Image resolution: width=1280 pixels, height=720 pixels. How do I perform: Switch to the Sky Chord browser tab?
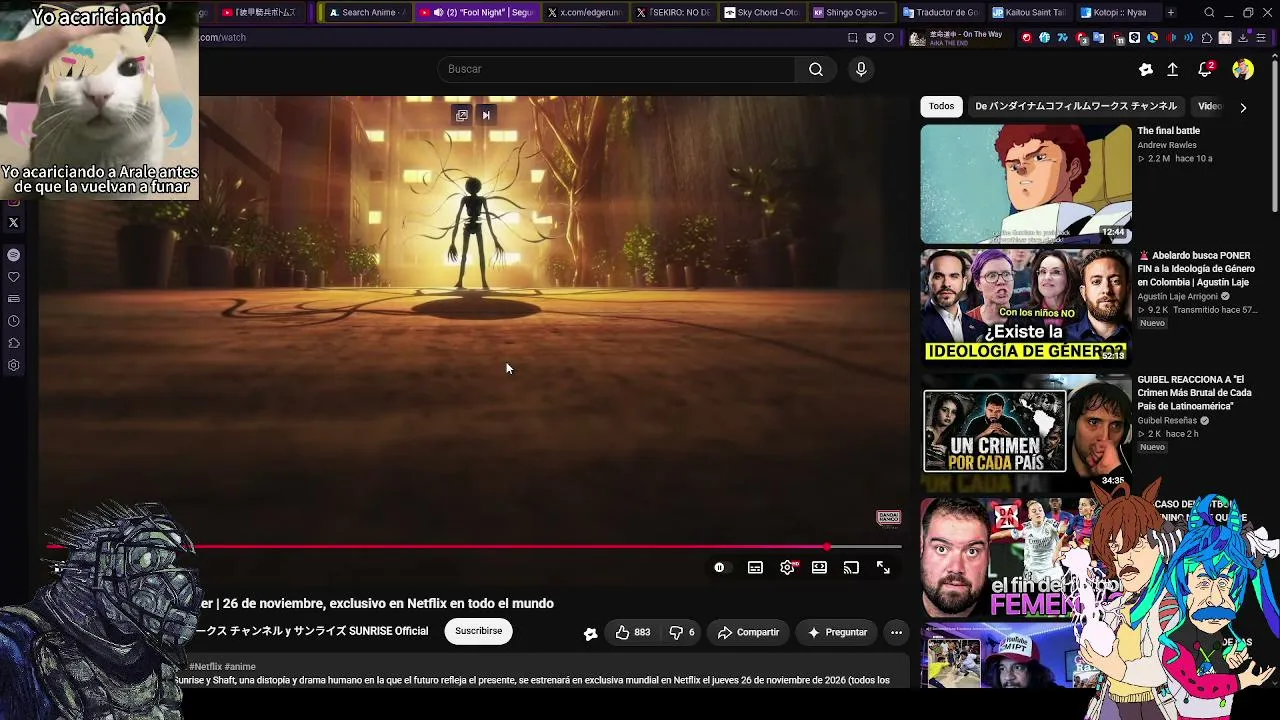tap(762, 12)
